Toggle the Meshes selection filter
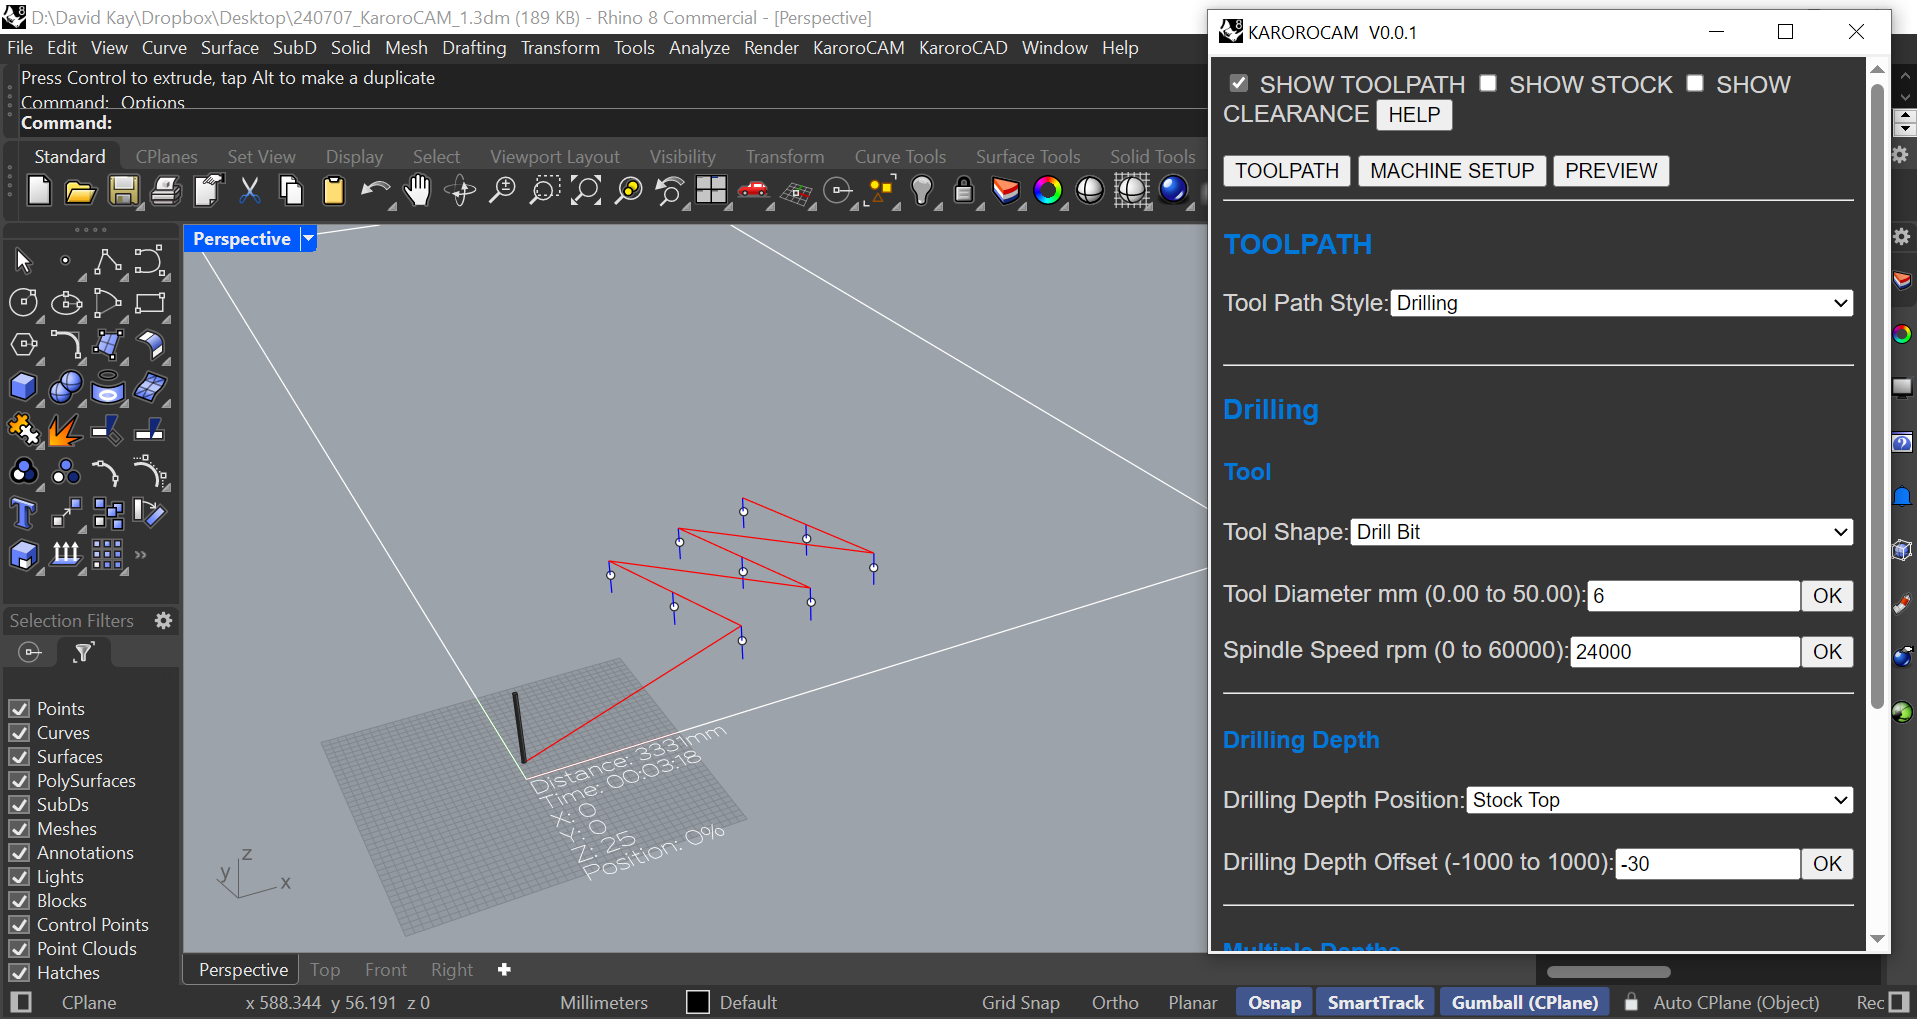 pyautogui.click(x=19, y=828)
